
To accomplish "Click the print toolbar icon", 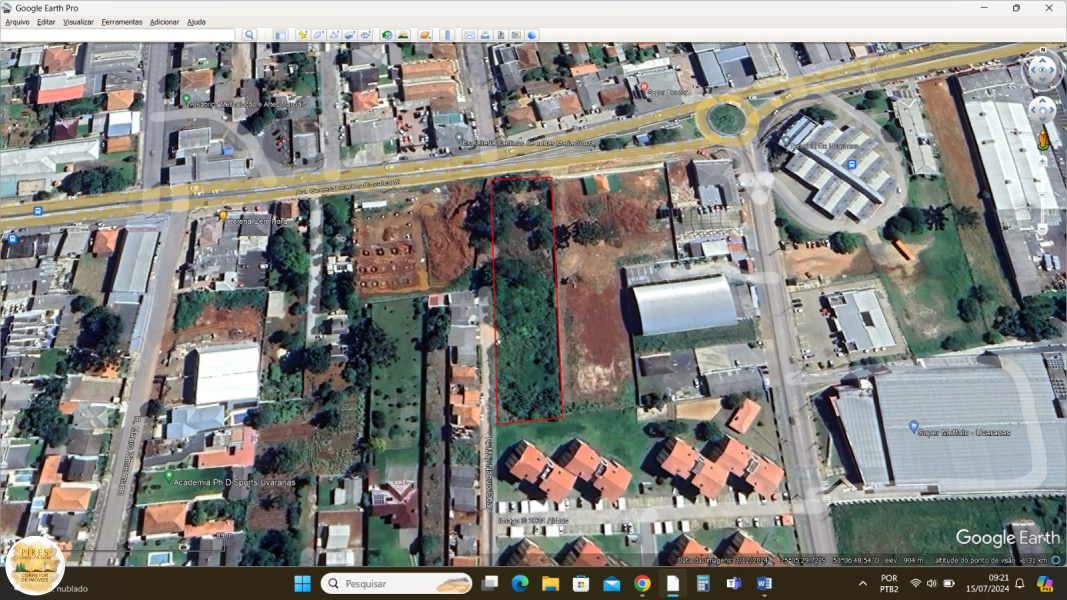I will (485, 35).
